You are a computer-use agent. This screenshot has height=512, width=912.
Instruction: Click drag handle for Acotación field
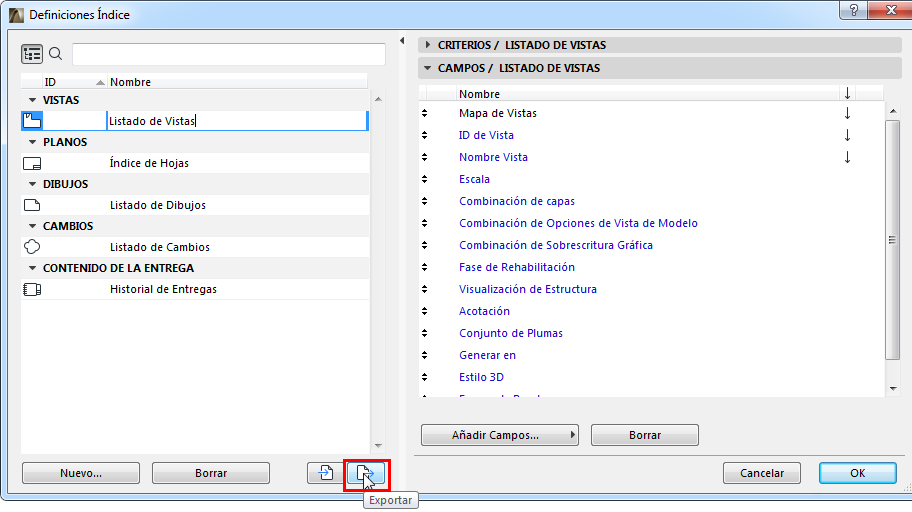425,311
